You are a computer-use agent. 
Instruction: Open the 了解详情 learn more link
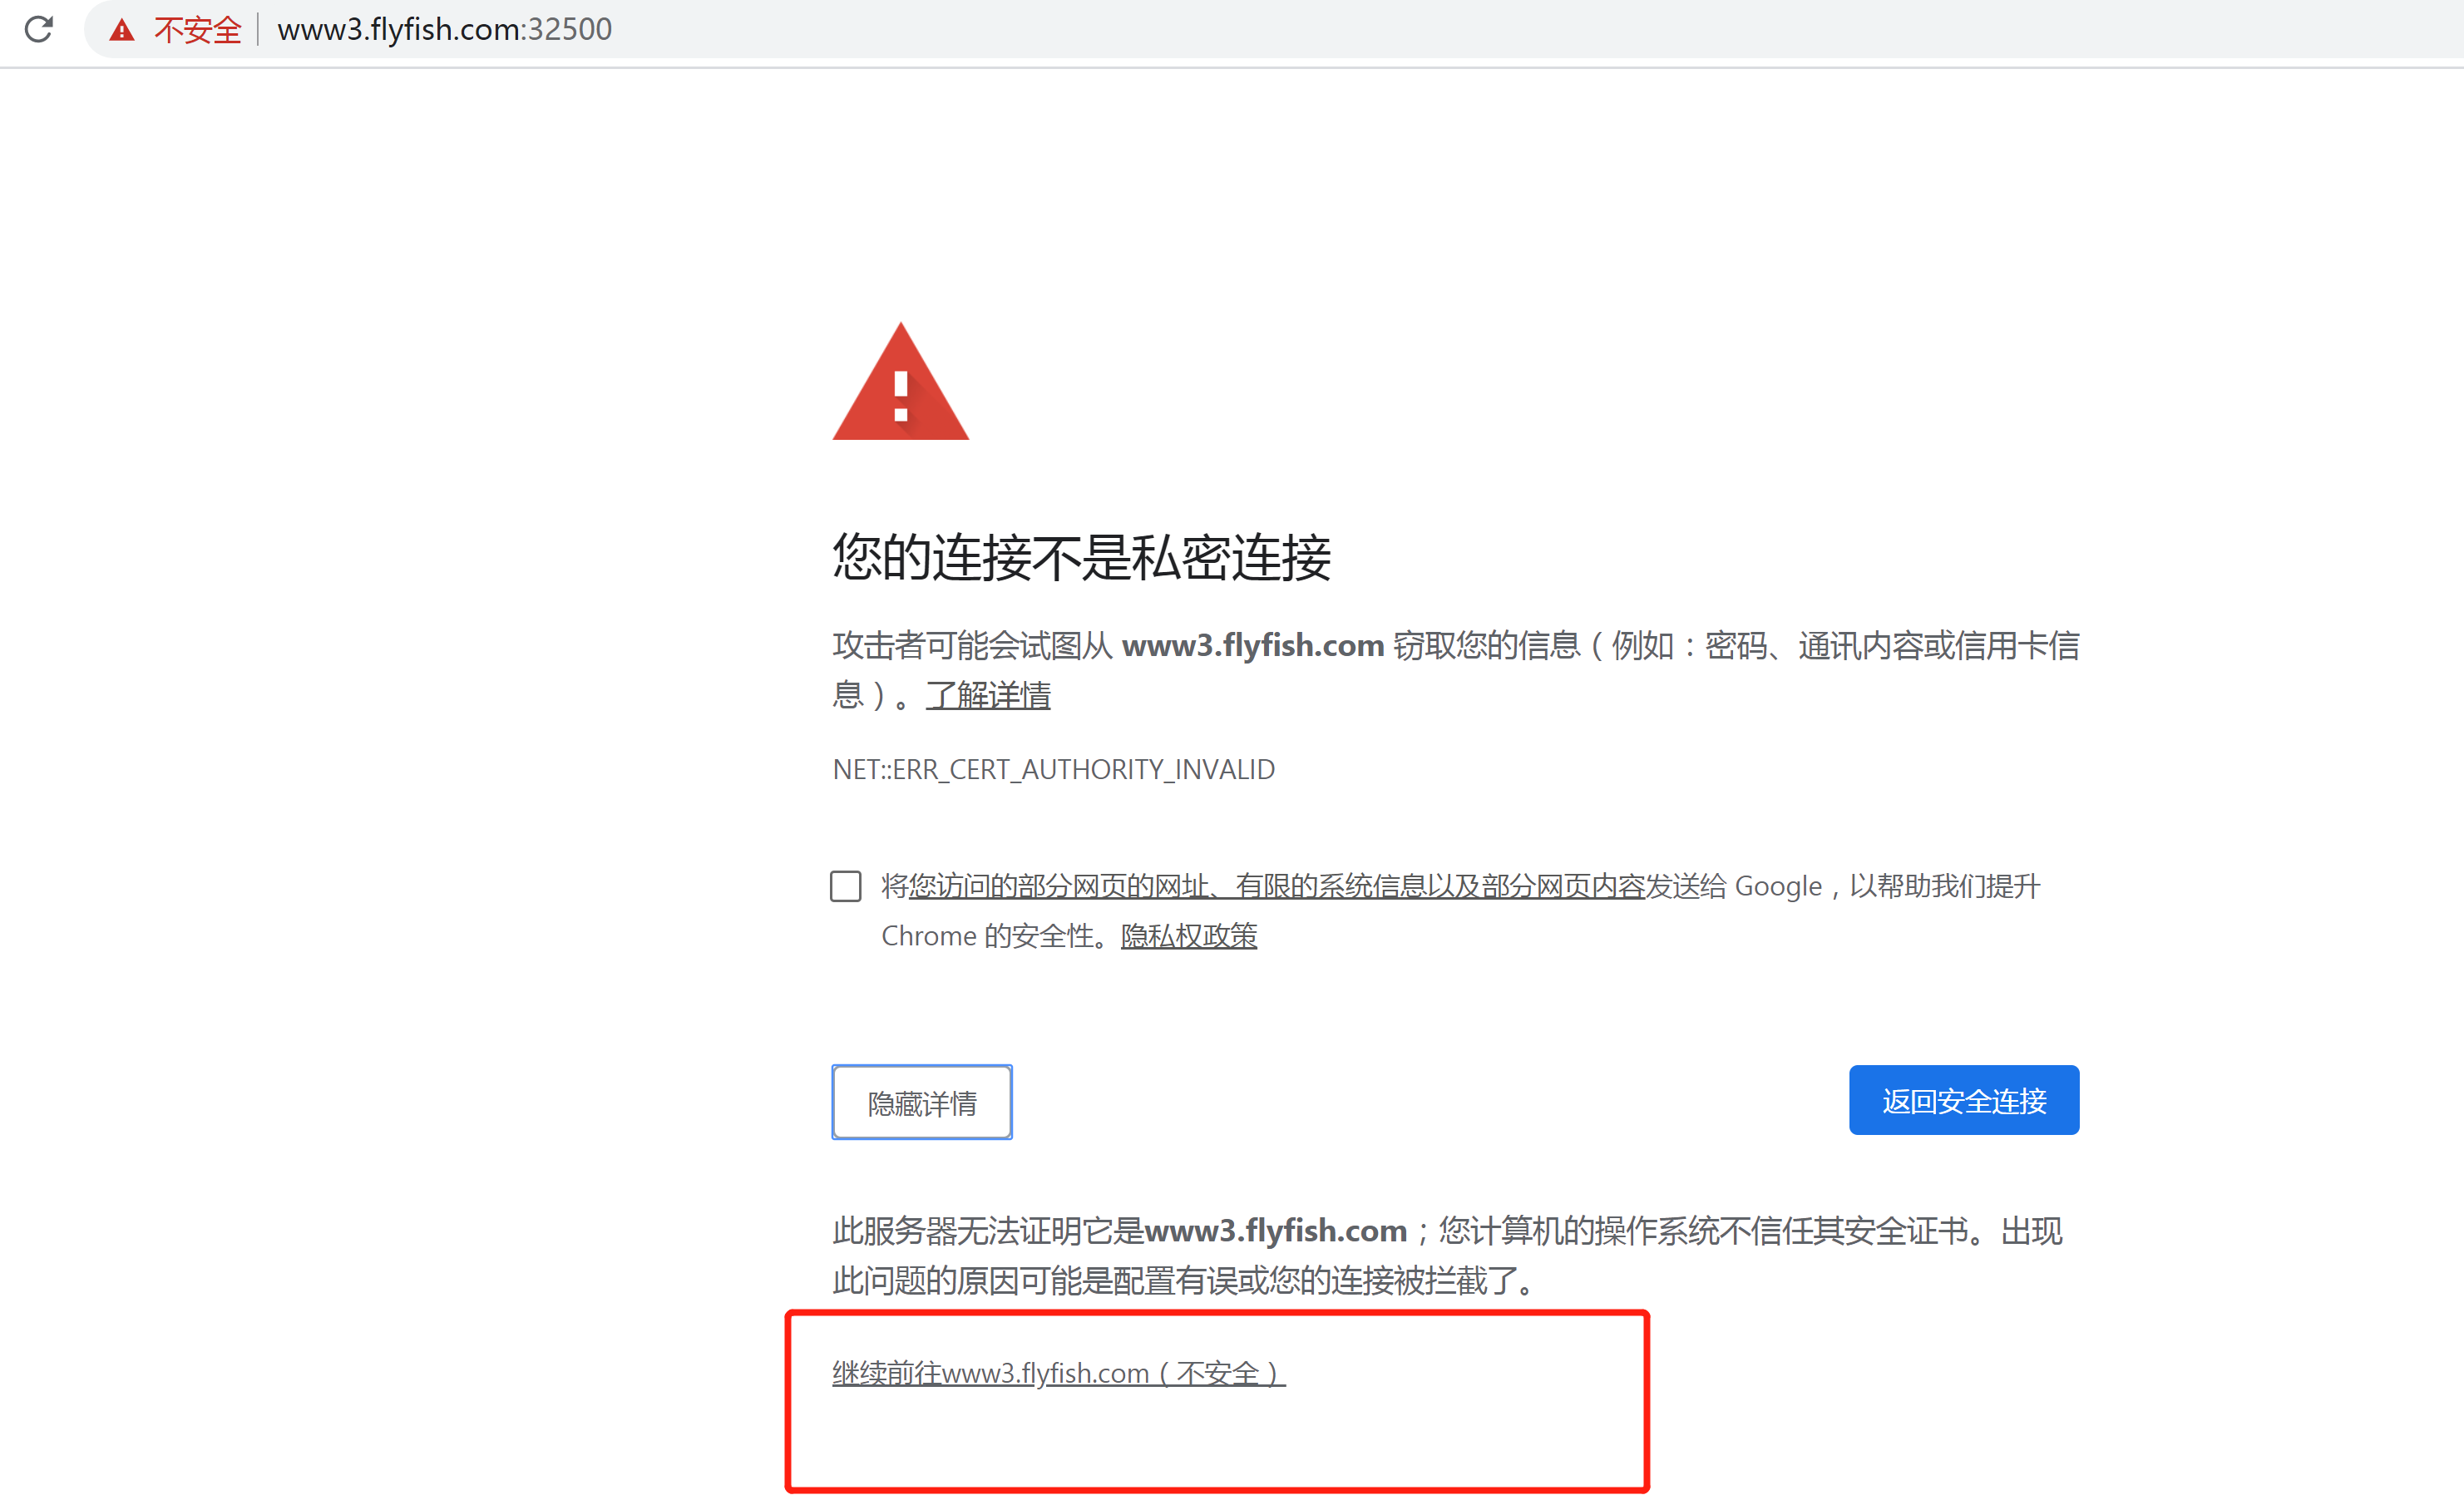988,695
